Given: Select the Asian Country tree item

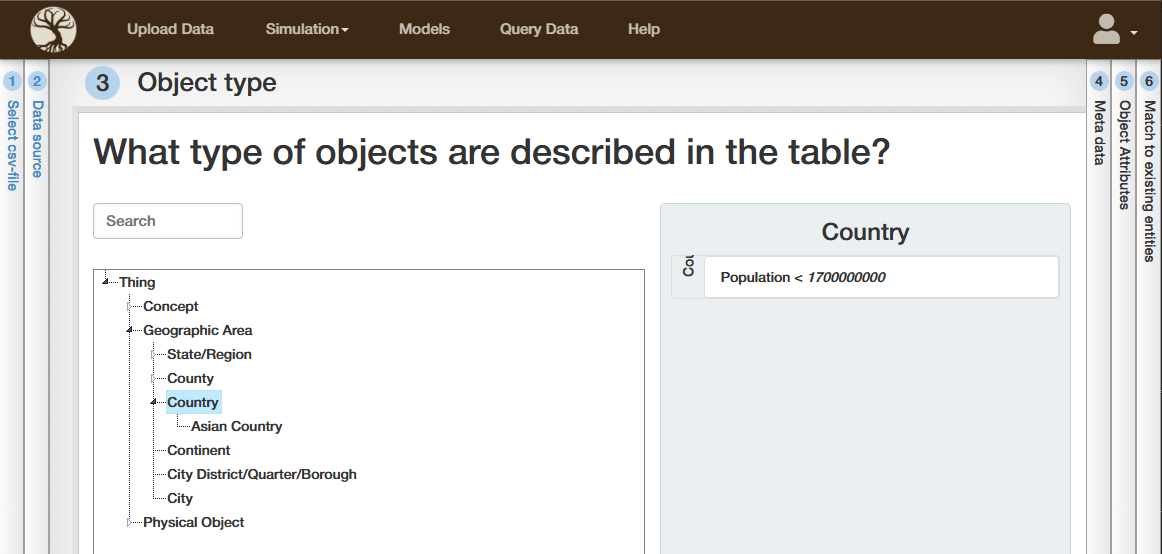Looking at the screenshot, I should tap(236, 426).
